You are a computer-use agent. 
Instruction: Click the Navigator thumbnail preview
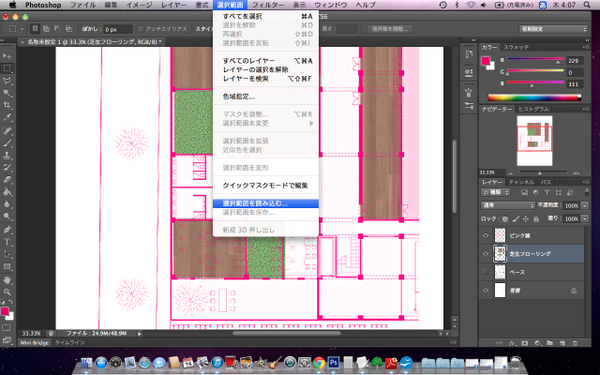(535, 140)
